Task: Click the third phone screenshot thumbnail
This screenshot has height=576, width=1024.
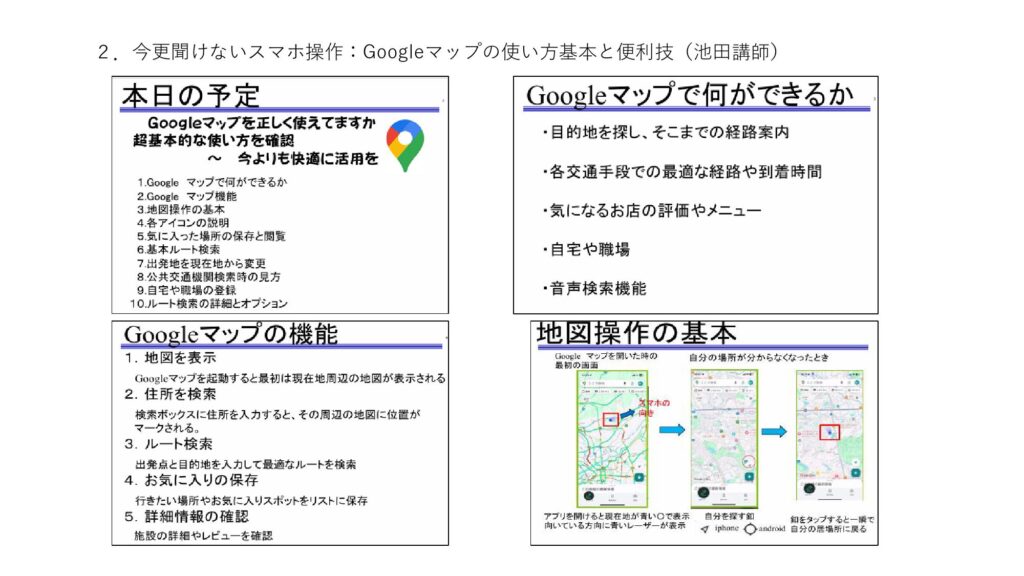Action: 829,436
